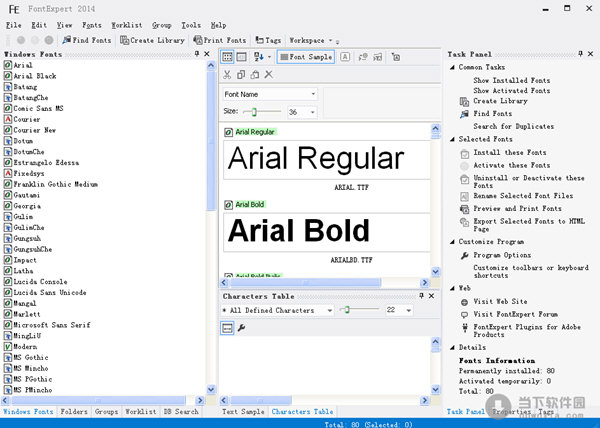
Task: Switch to the detail list view icon
Action: click(241, 57)
